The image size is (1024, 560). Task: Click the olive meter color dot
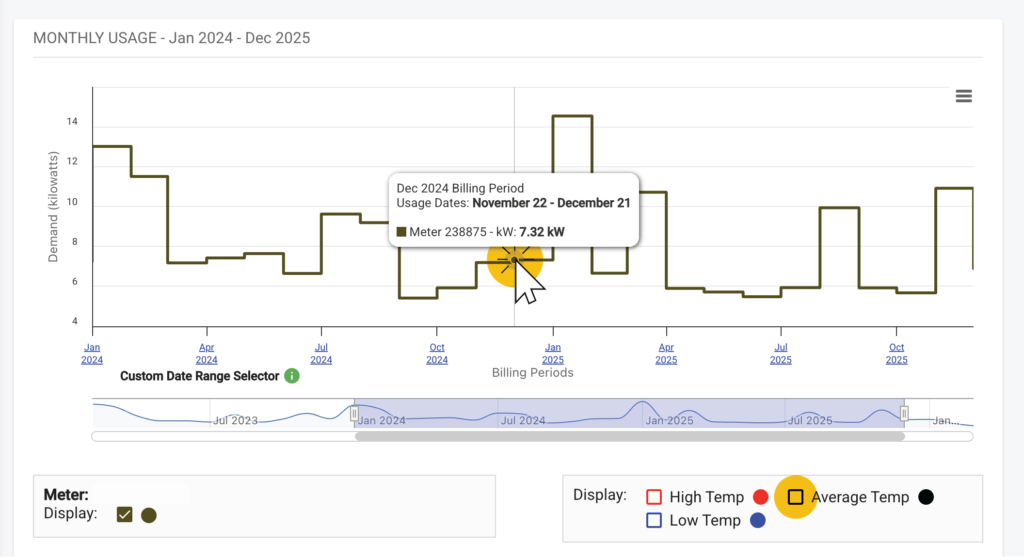point(149,515)
